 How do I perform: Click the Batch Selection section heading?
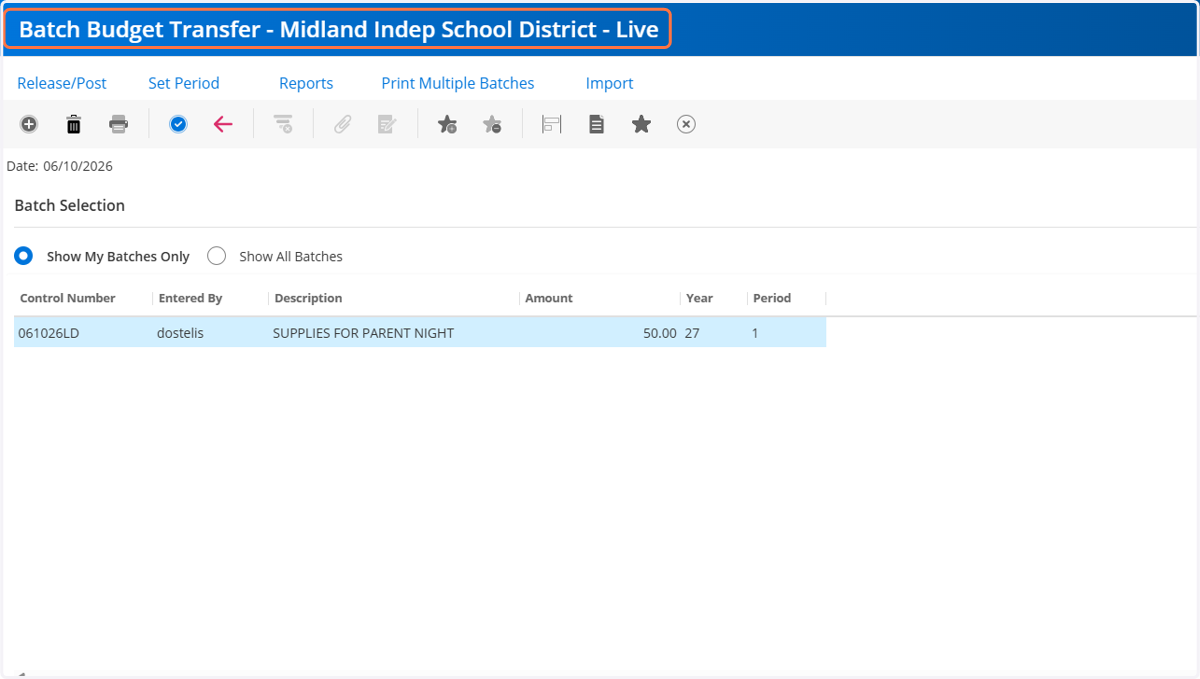coord(70,205)
